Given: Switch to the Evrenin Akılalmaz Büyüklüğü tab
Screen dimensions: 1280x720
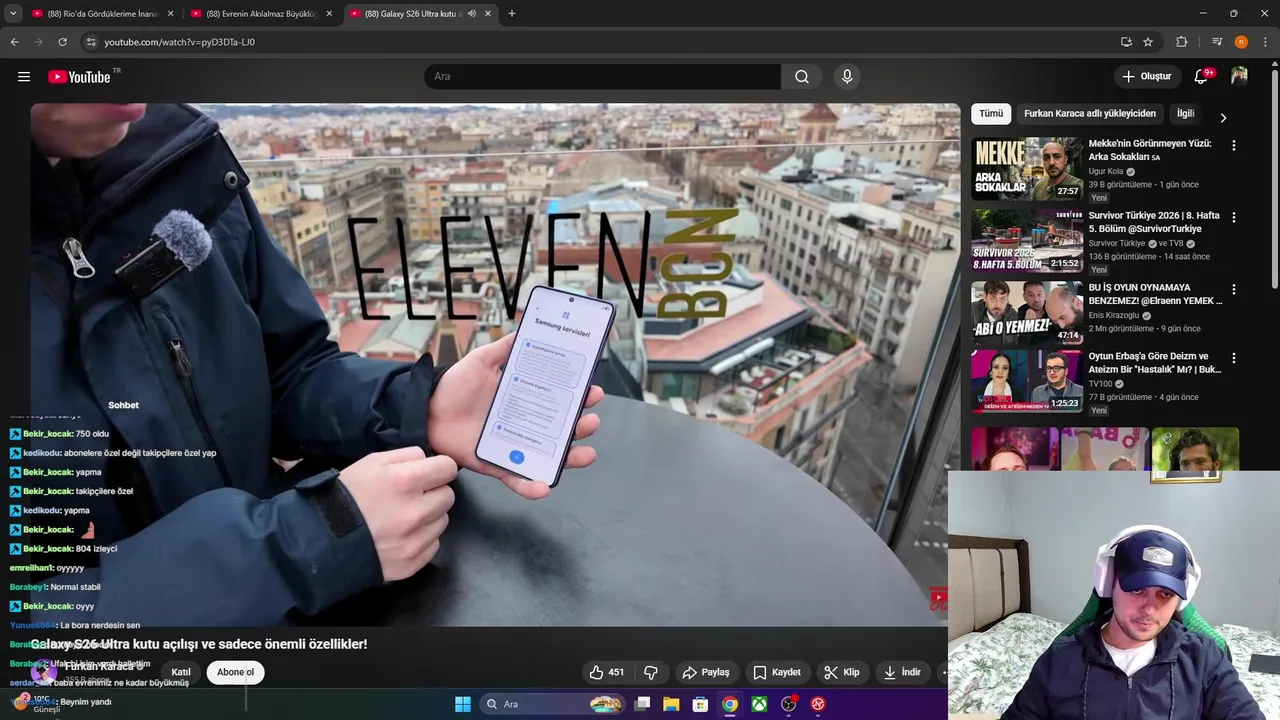Looking at the screenshot, I should point(260,14).
